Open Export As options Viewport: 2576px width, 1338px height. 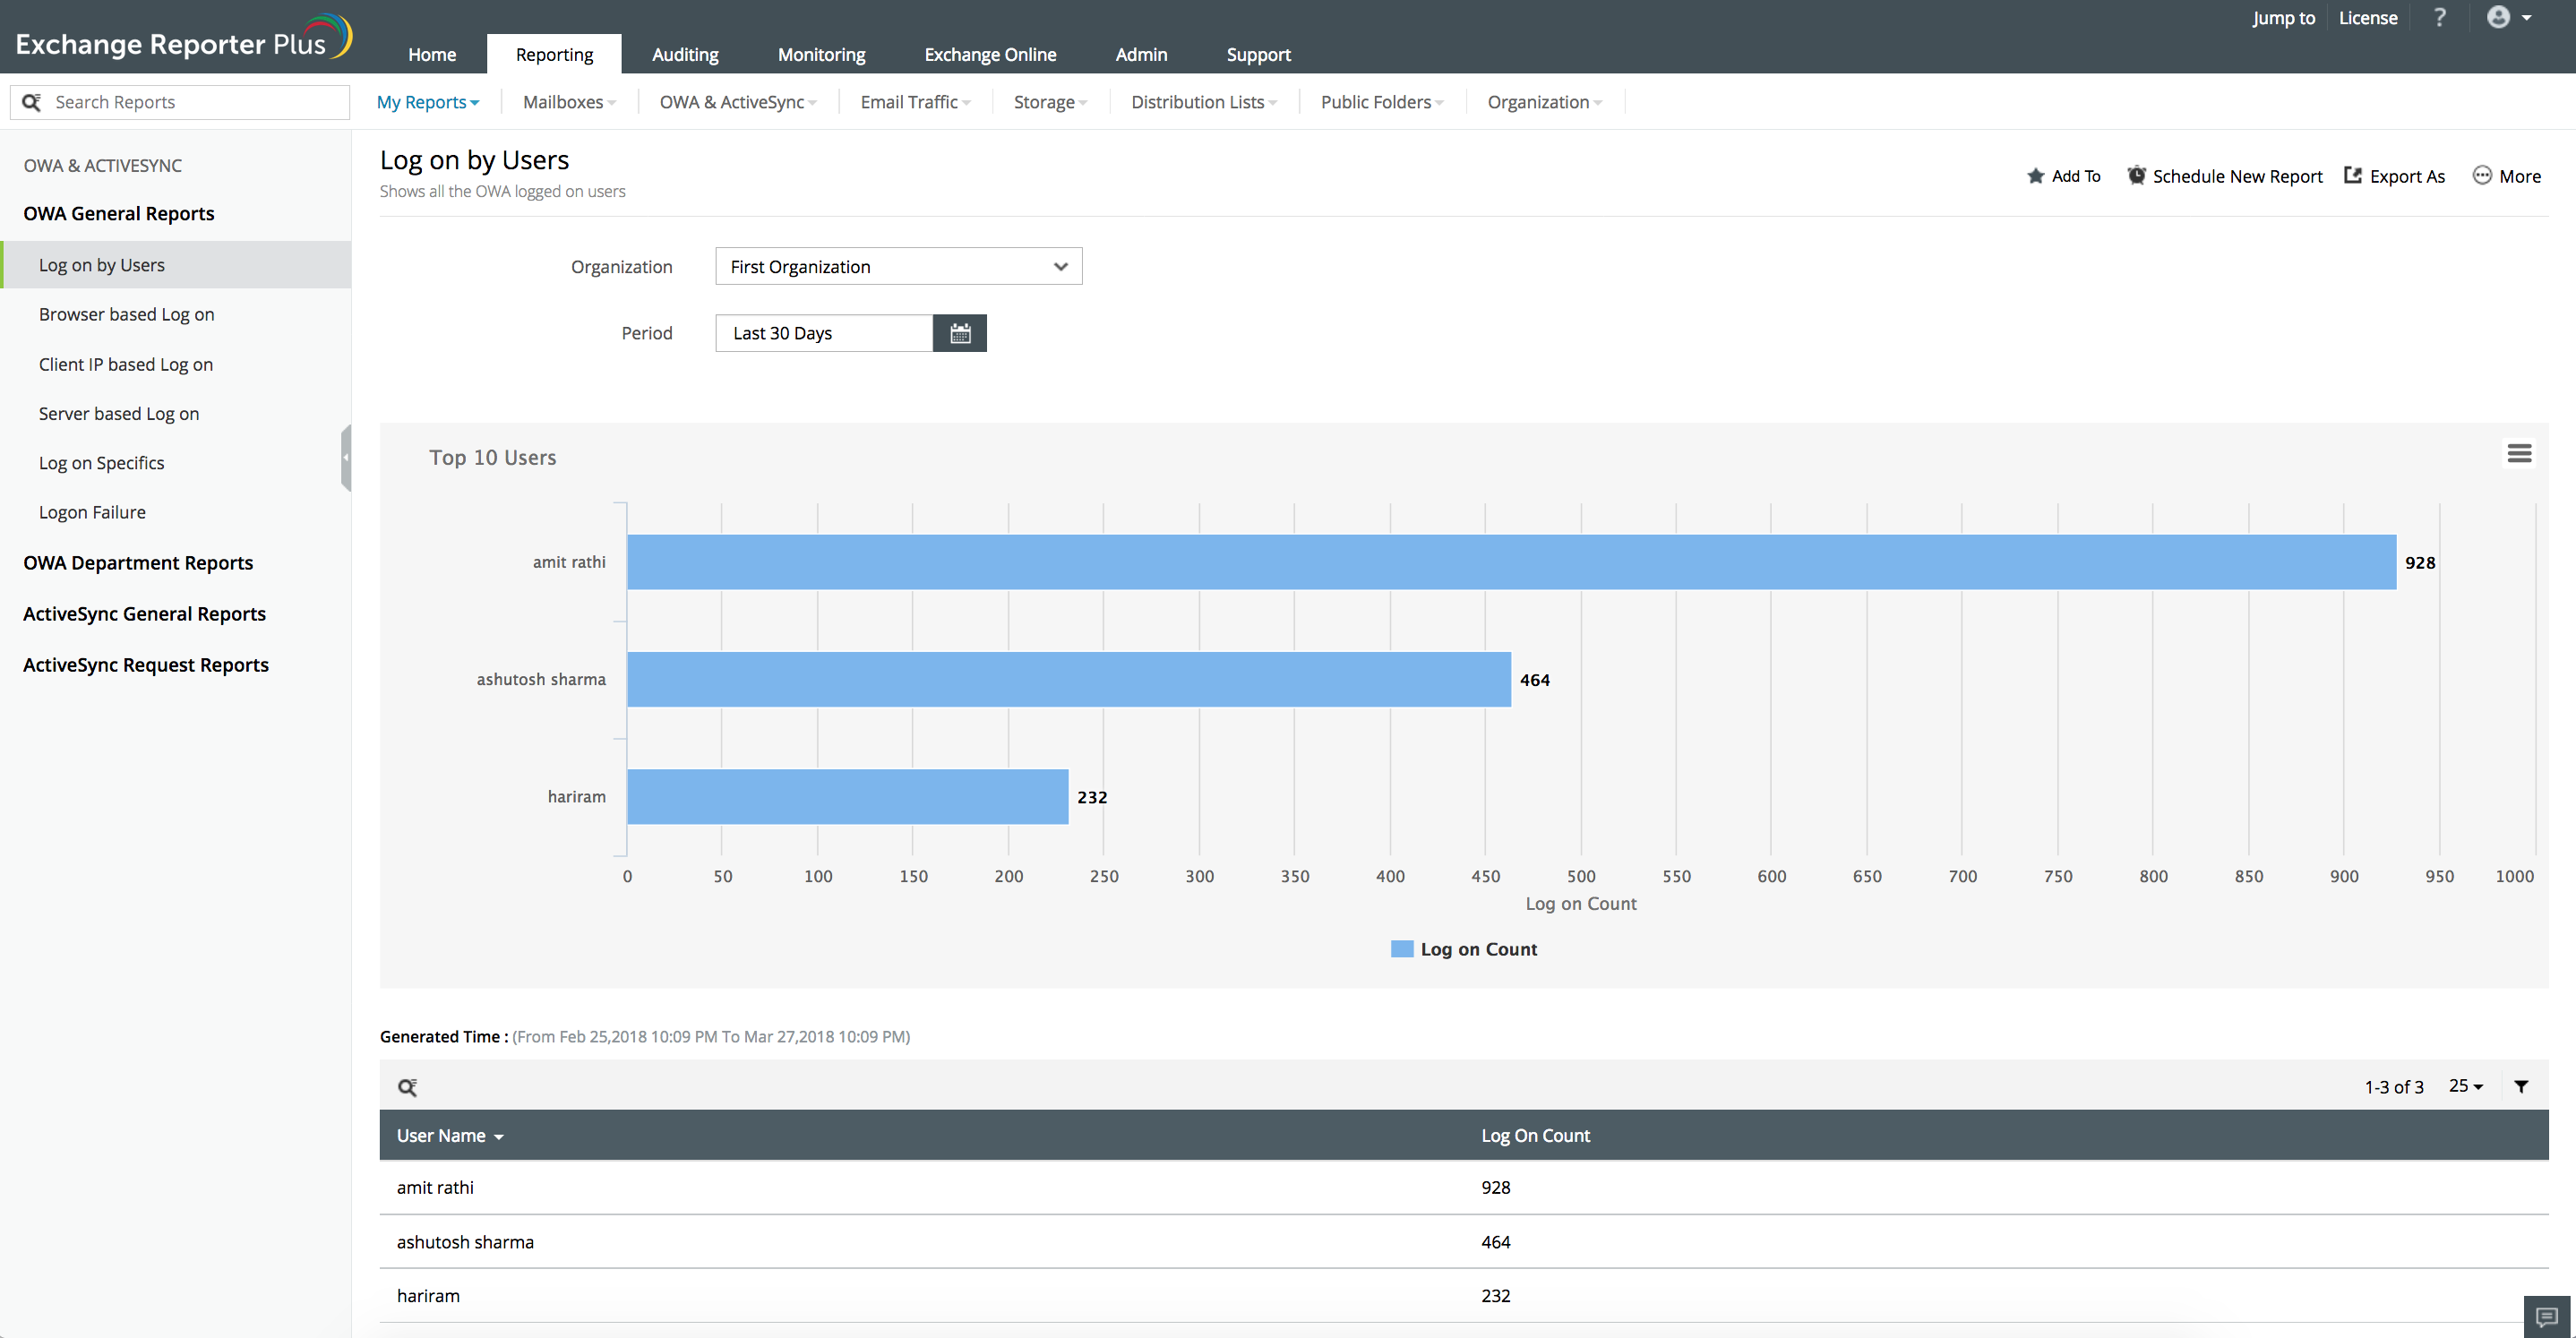[x=2394, y=176]
